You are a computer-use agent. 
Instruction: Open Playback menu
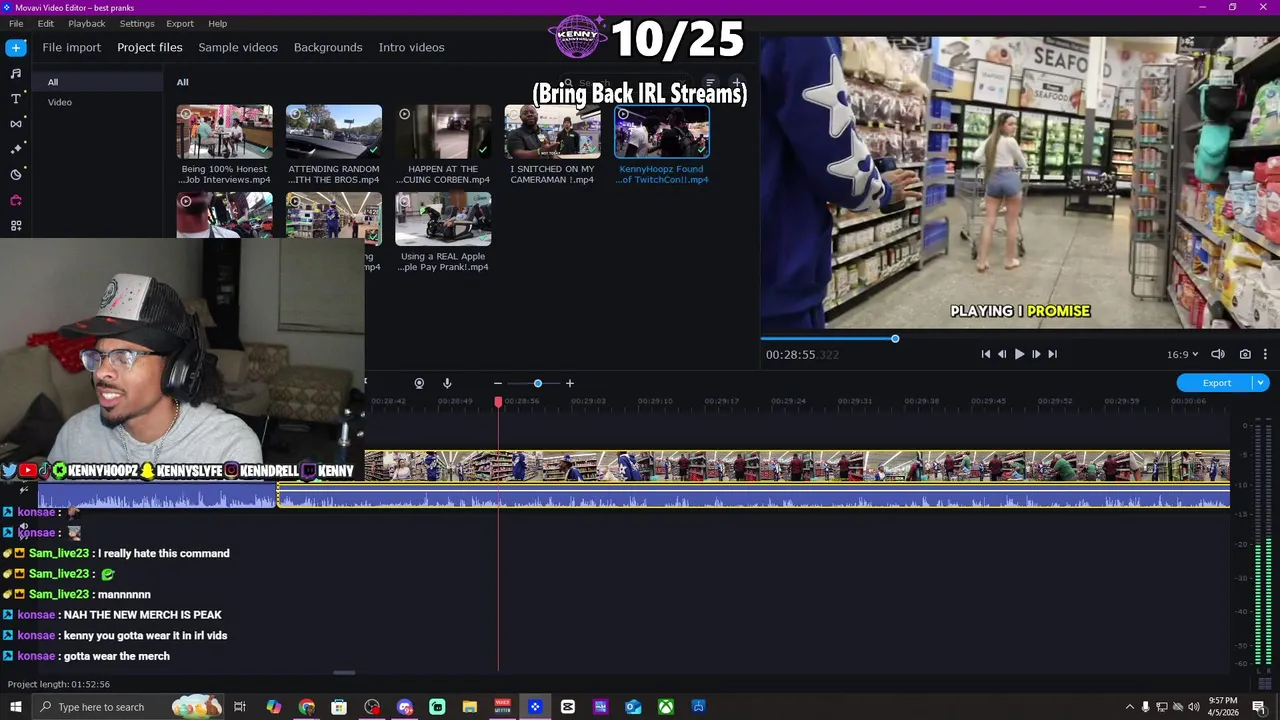87,23
